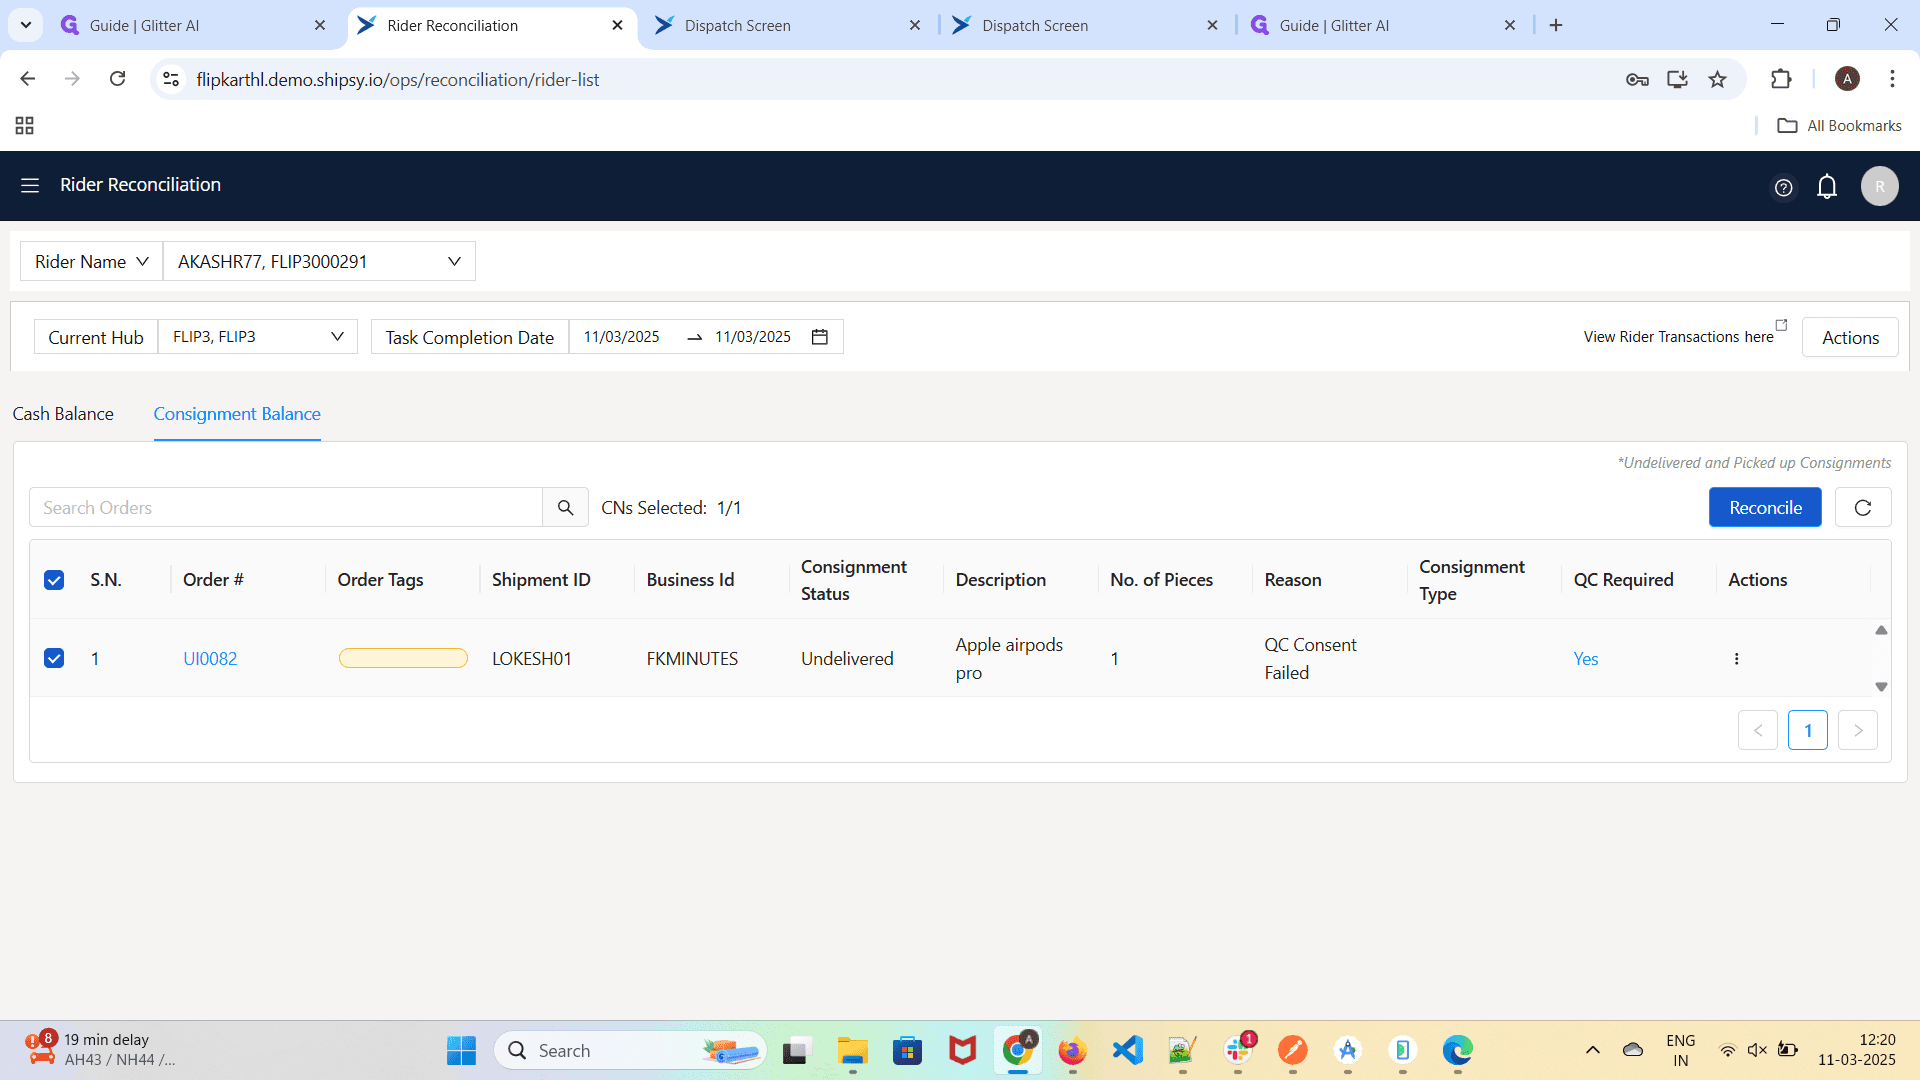Close the Rider Reconciliation browser tab
Viewport: 1920px width, 1080px height.
click(x=618, y=25)
